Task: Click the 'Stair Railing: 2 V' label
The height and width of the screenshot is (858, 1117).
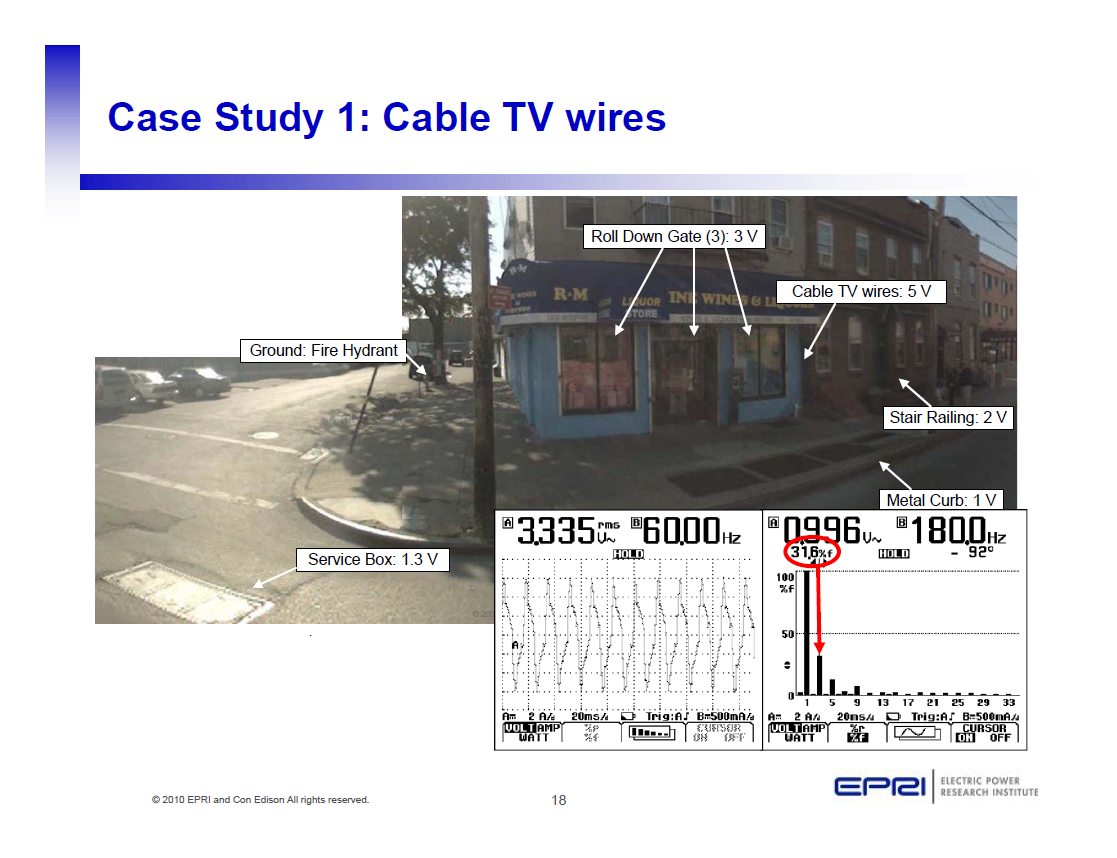Action: pyautogui.click(x=947, y=417)
